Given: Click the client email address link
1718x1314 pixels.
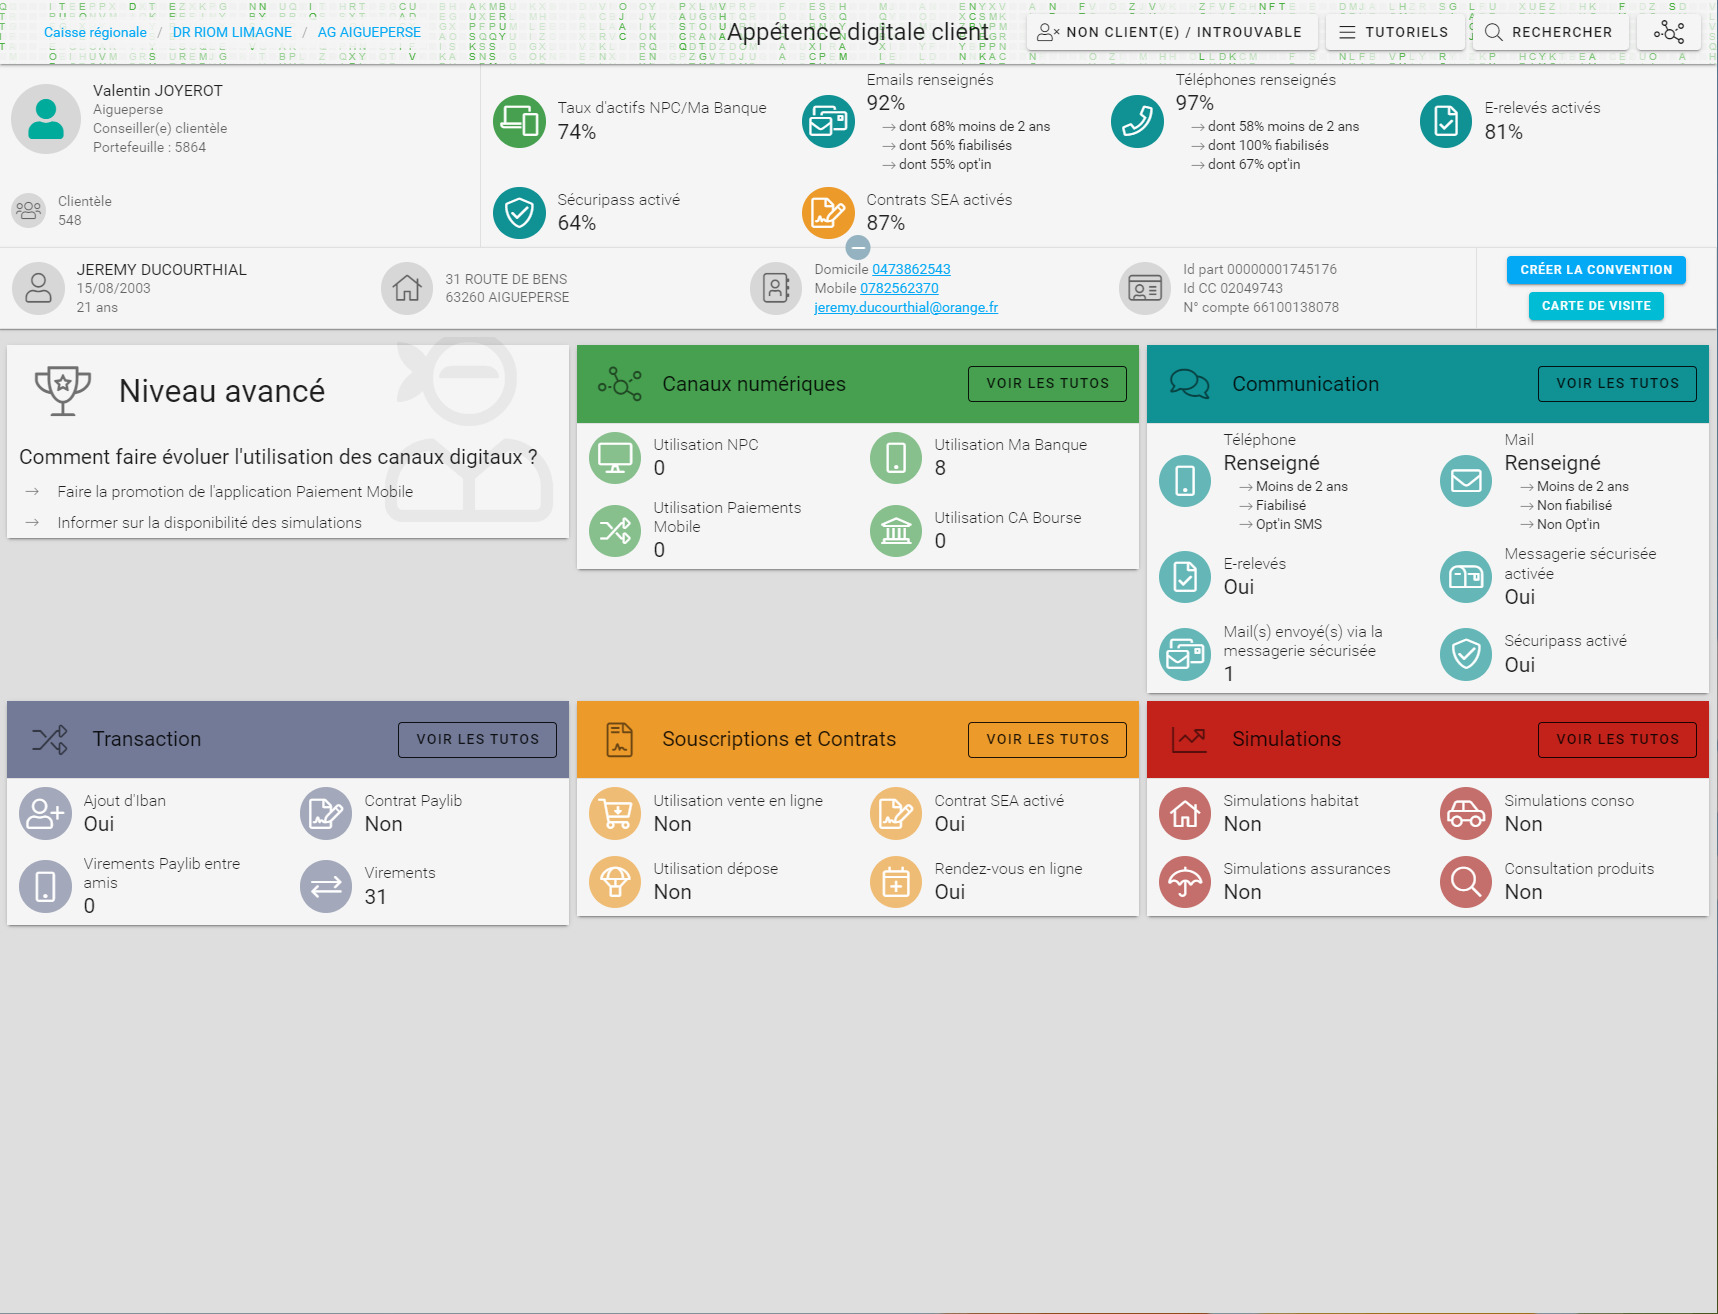Looking at the screenshot, I should [906, 307].
